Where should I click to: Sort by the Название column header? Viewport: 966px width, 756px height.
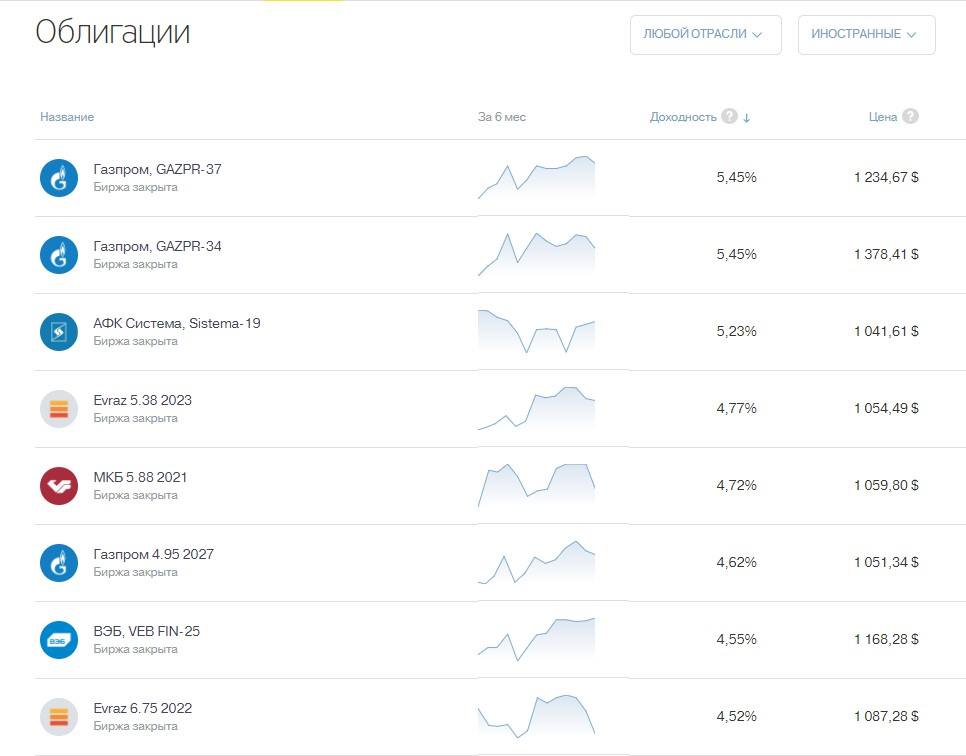coord(67,116)
